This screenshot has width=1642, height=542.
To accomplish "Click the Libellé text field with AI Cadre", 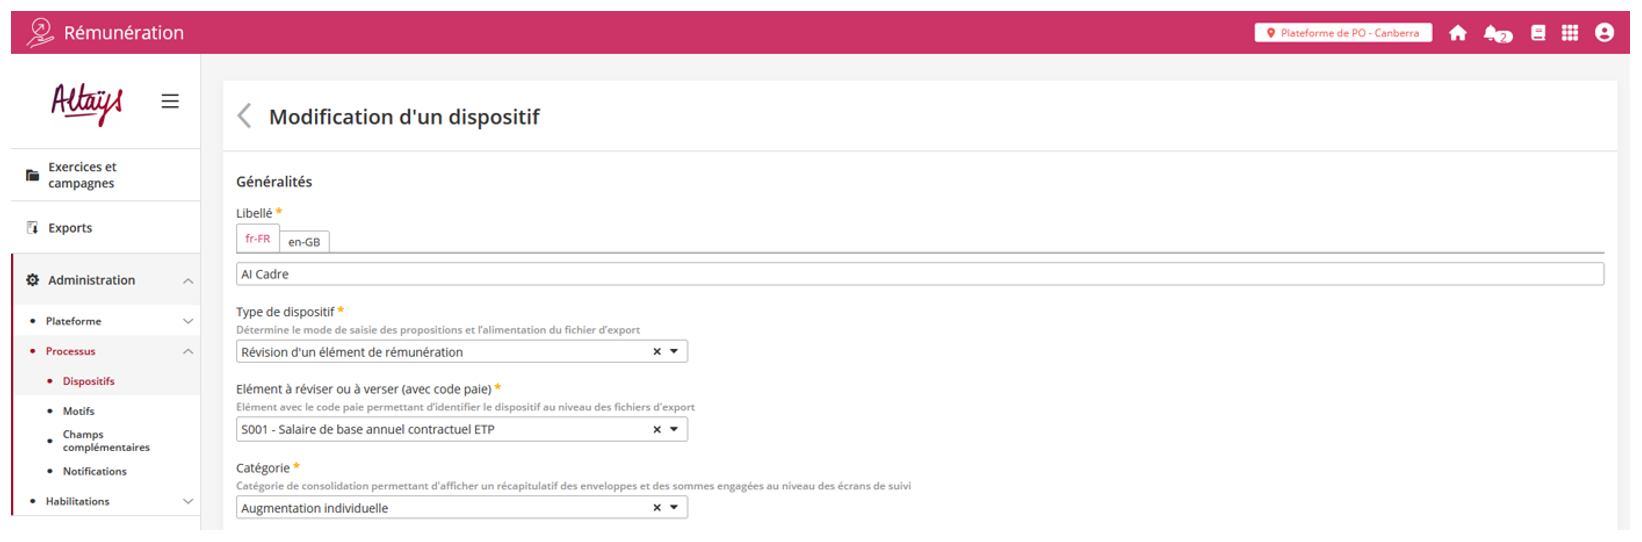I will pos(919,274).
